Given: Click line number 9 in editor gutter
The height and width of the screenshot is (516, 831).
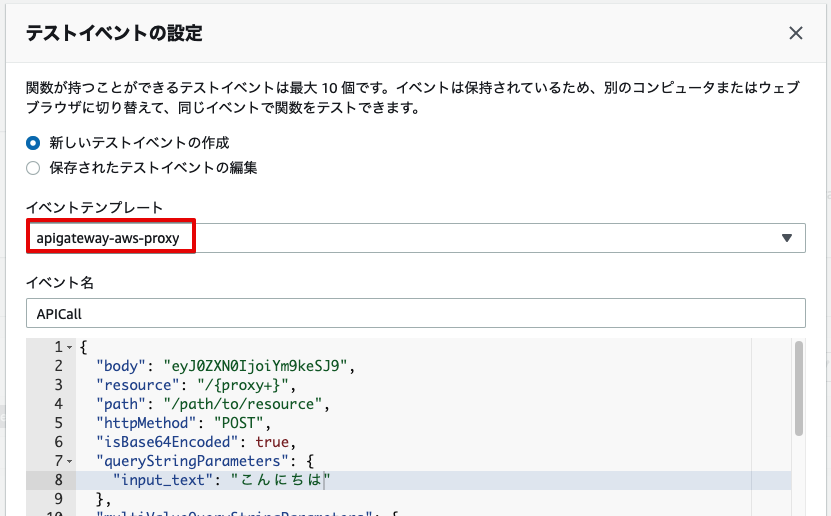Looking at the screenshot, I should (x=58, y=499).
